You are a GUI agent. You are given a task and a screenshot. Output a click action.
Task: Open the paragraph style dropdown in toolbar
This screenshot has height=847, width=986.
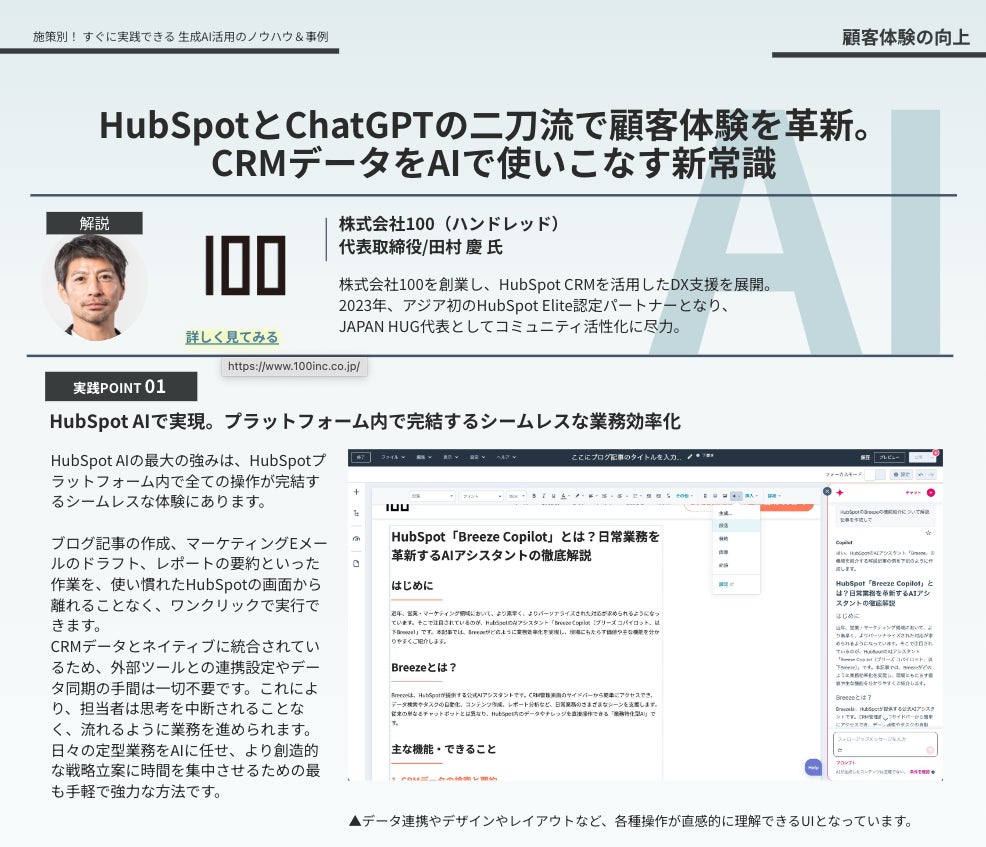coord(432,496)
